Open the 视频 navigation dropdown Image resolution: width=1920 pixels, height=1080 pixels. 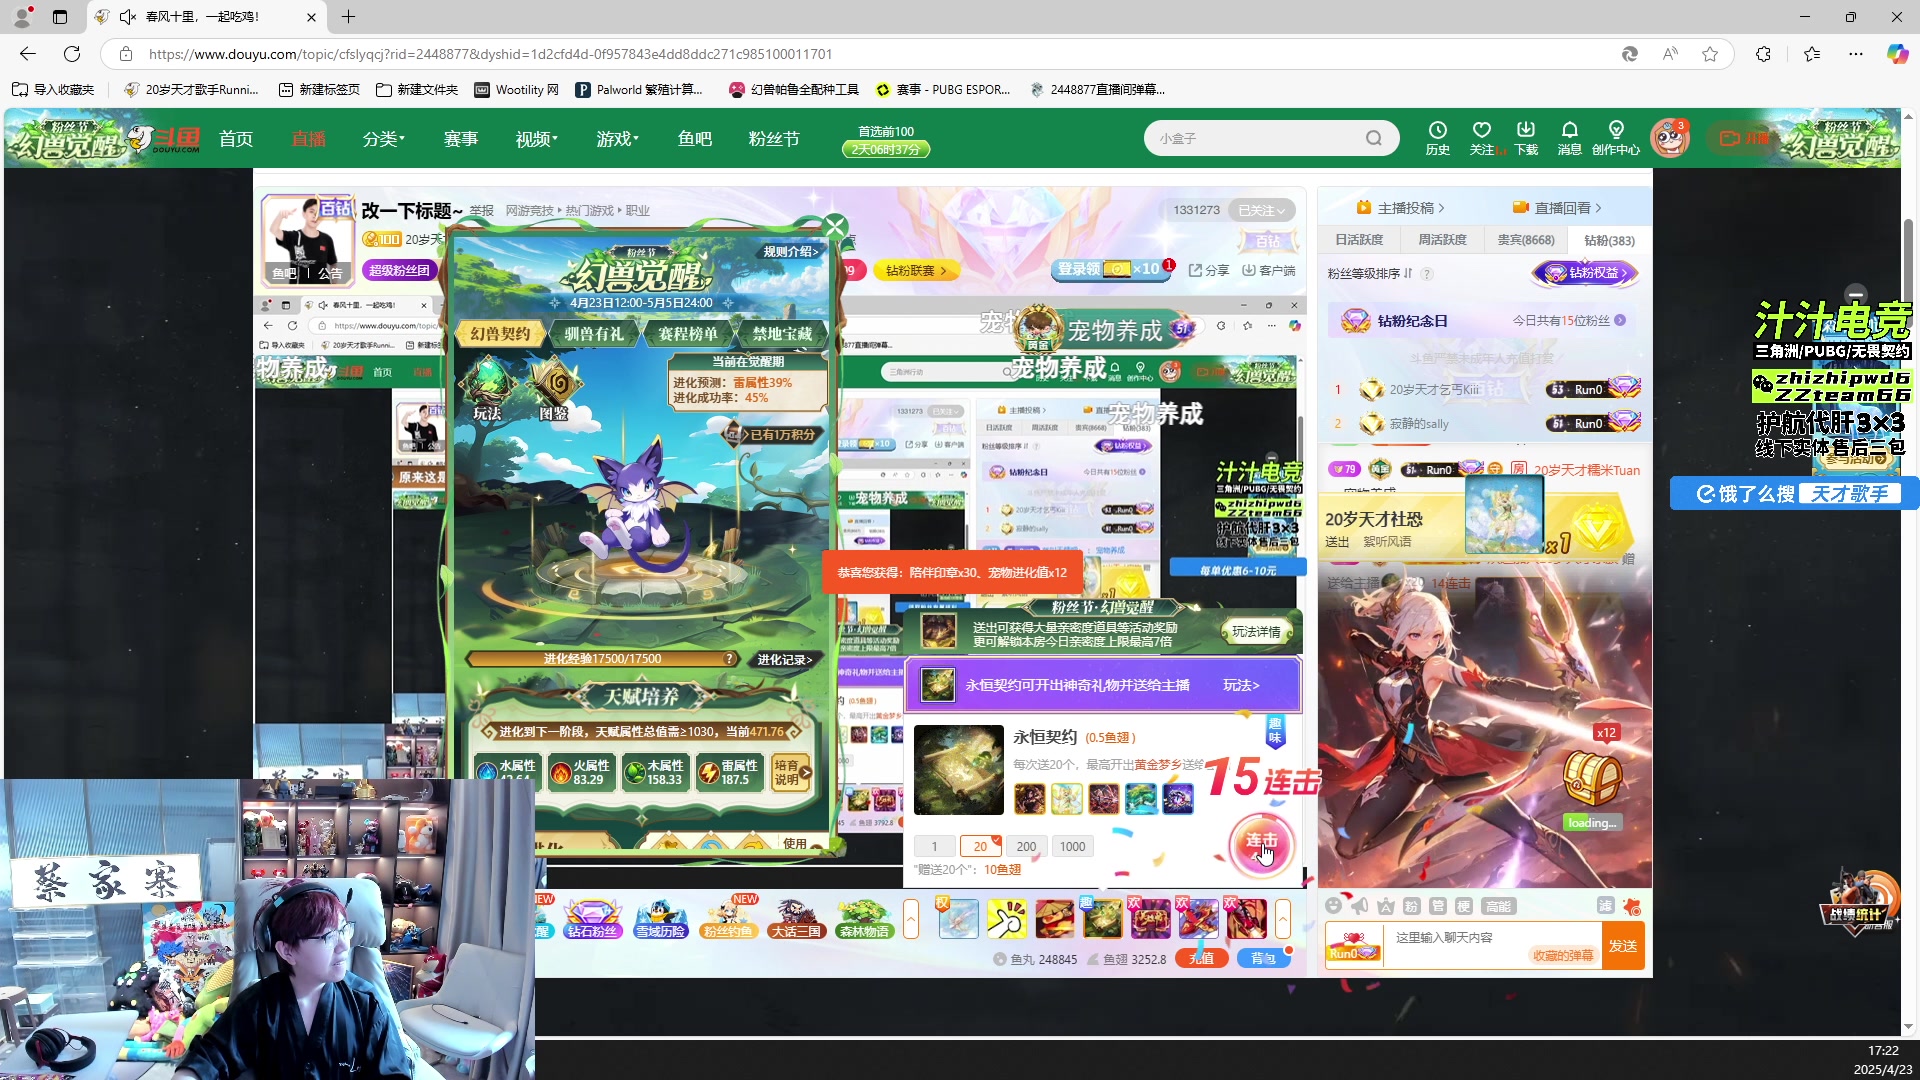tap(537, 139)
